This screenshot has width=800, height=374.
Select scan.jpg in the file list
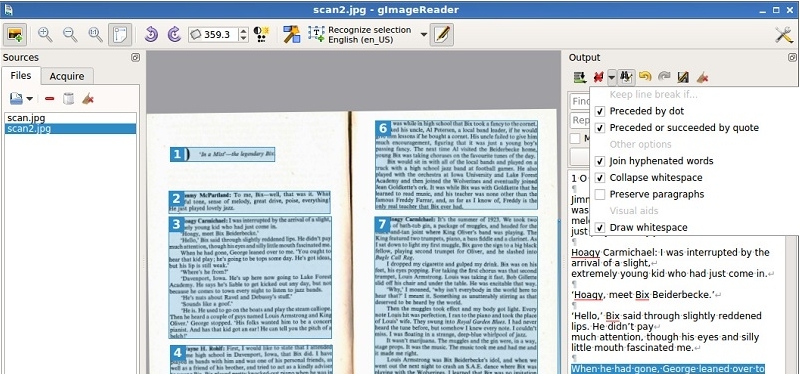(70, 118)
